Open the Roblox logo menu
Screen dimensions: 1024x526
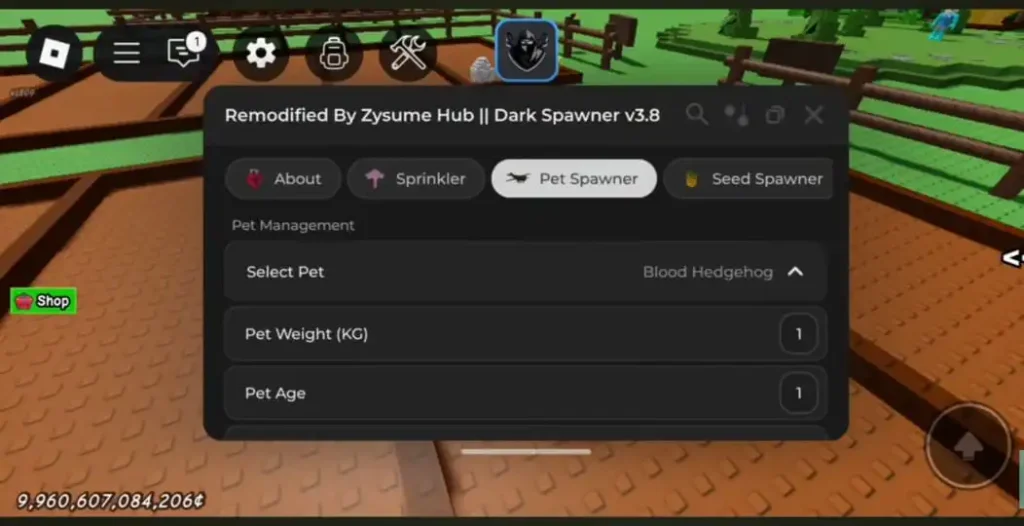[x=54, y=53]
